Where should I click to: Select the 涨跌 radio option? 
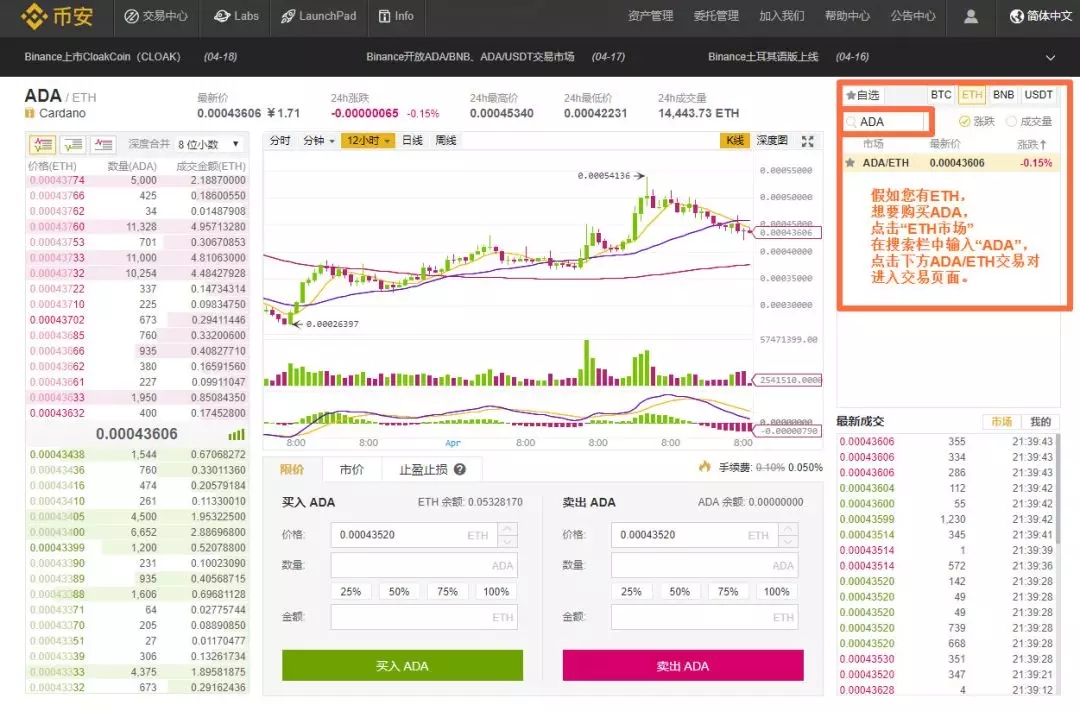click(x=965, y=121)
